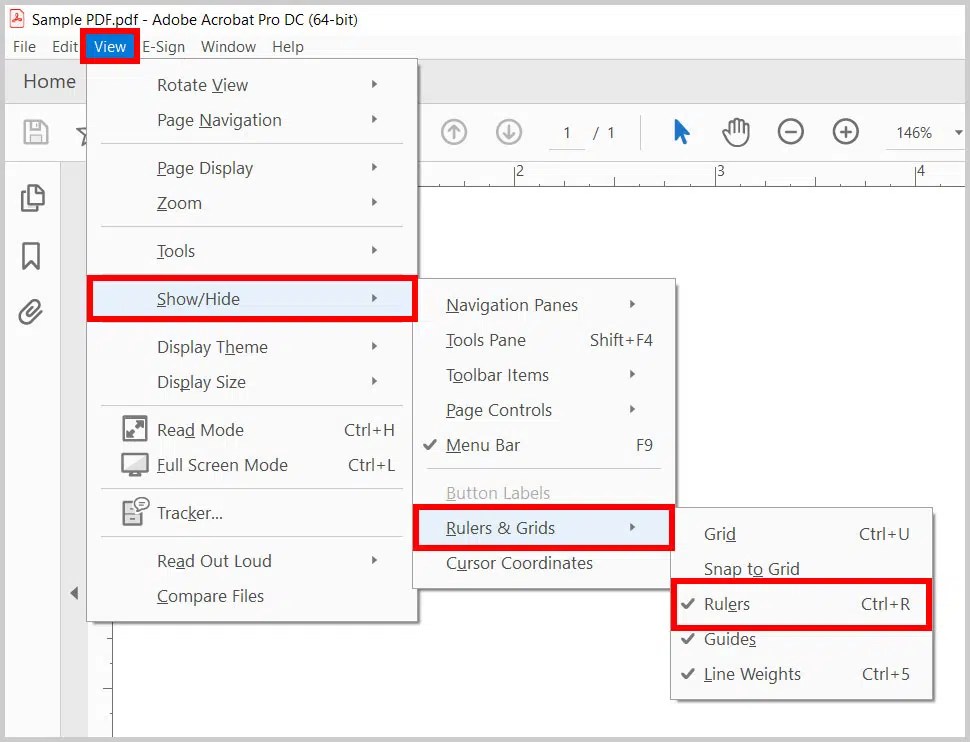Select the Hand pan tool
The height and width of the screenshot is (742, 970).
736,132
